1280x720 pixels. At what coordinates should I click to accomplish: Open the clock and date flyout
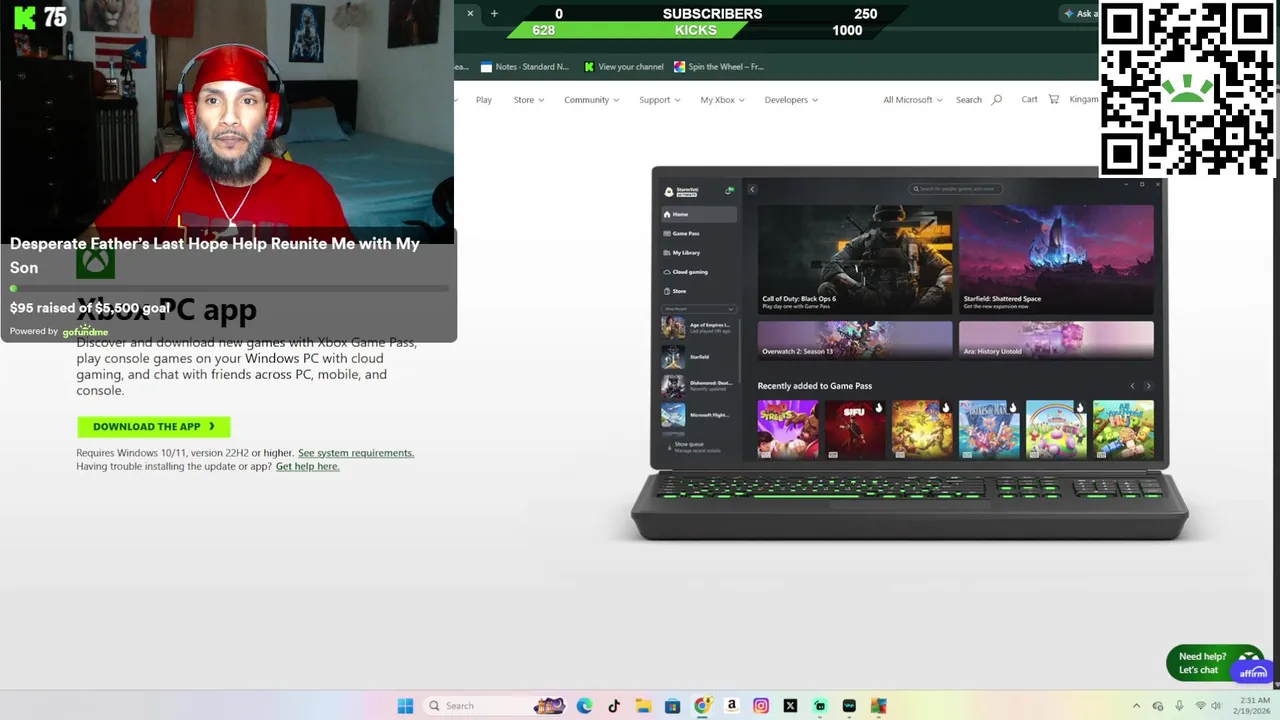pos(1254,706)
